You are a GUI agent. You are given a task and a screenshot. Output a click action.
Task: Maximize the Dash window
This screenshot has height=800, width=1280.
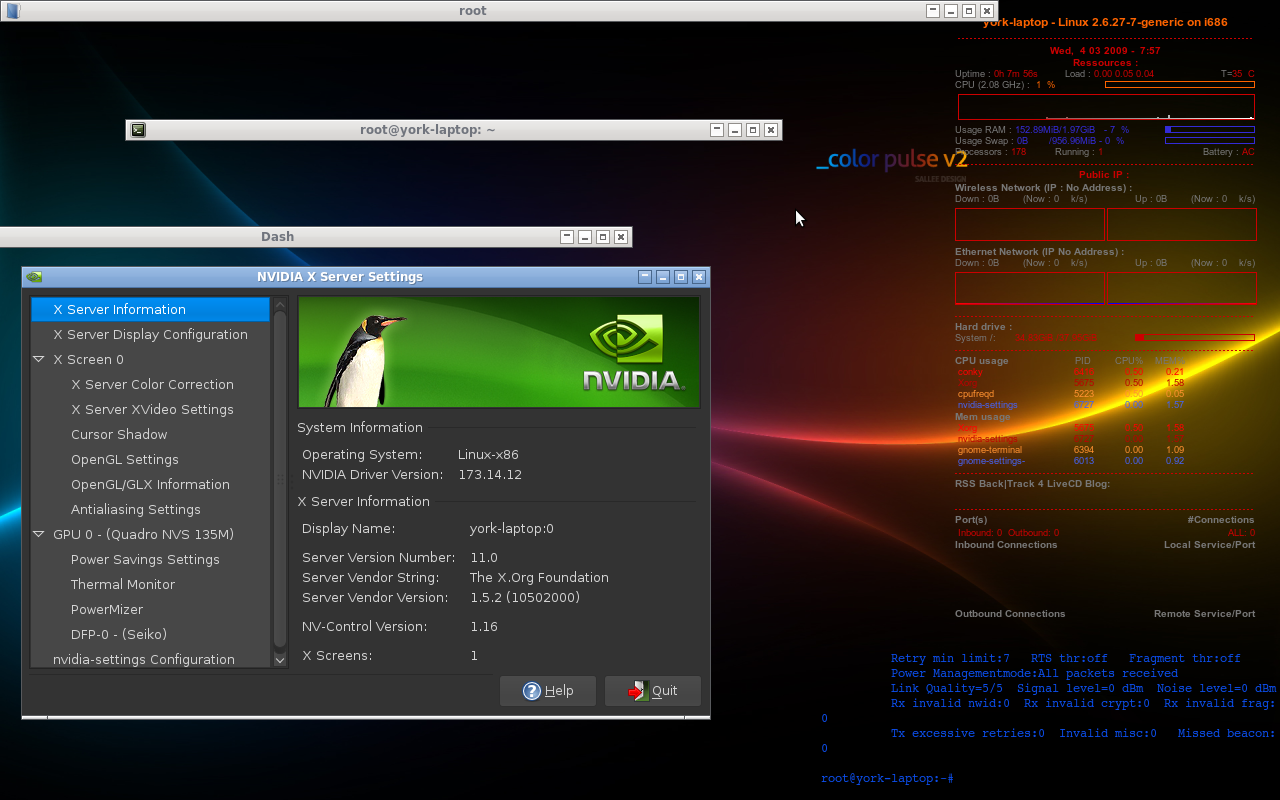[x=603, y=237]
